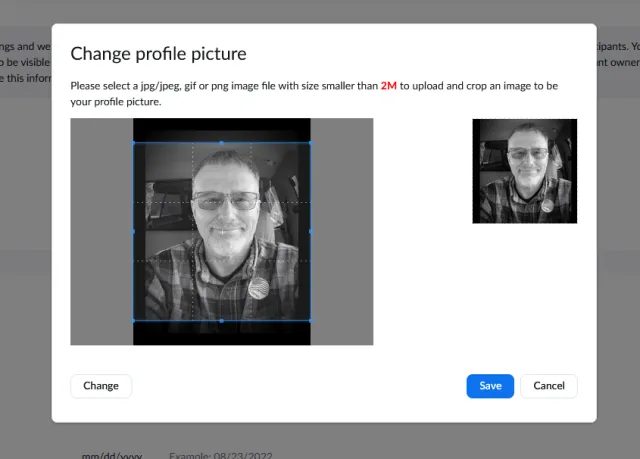Click the gray margin left of the photo
The image size is (640, 459).
(101, 231)
